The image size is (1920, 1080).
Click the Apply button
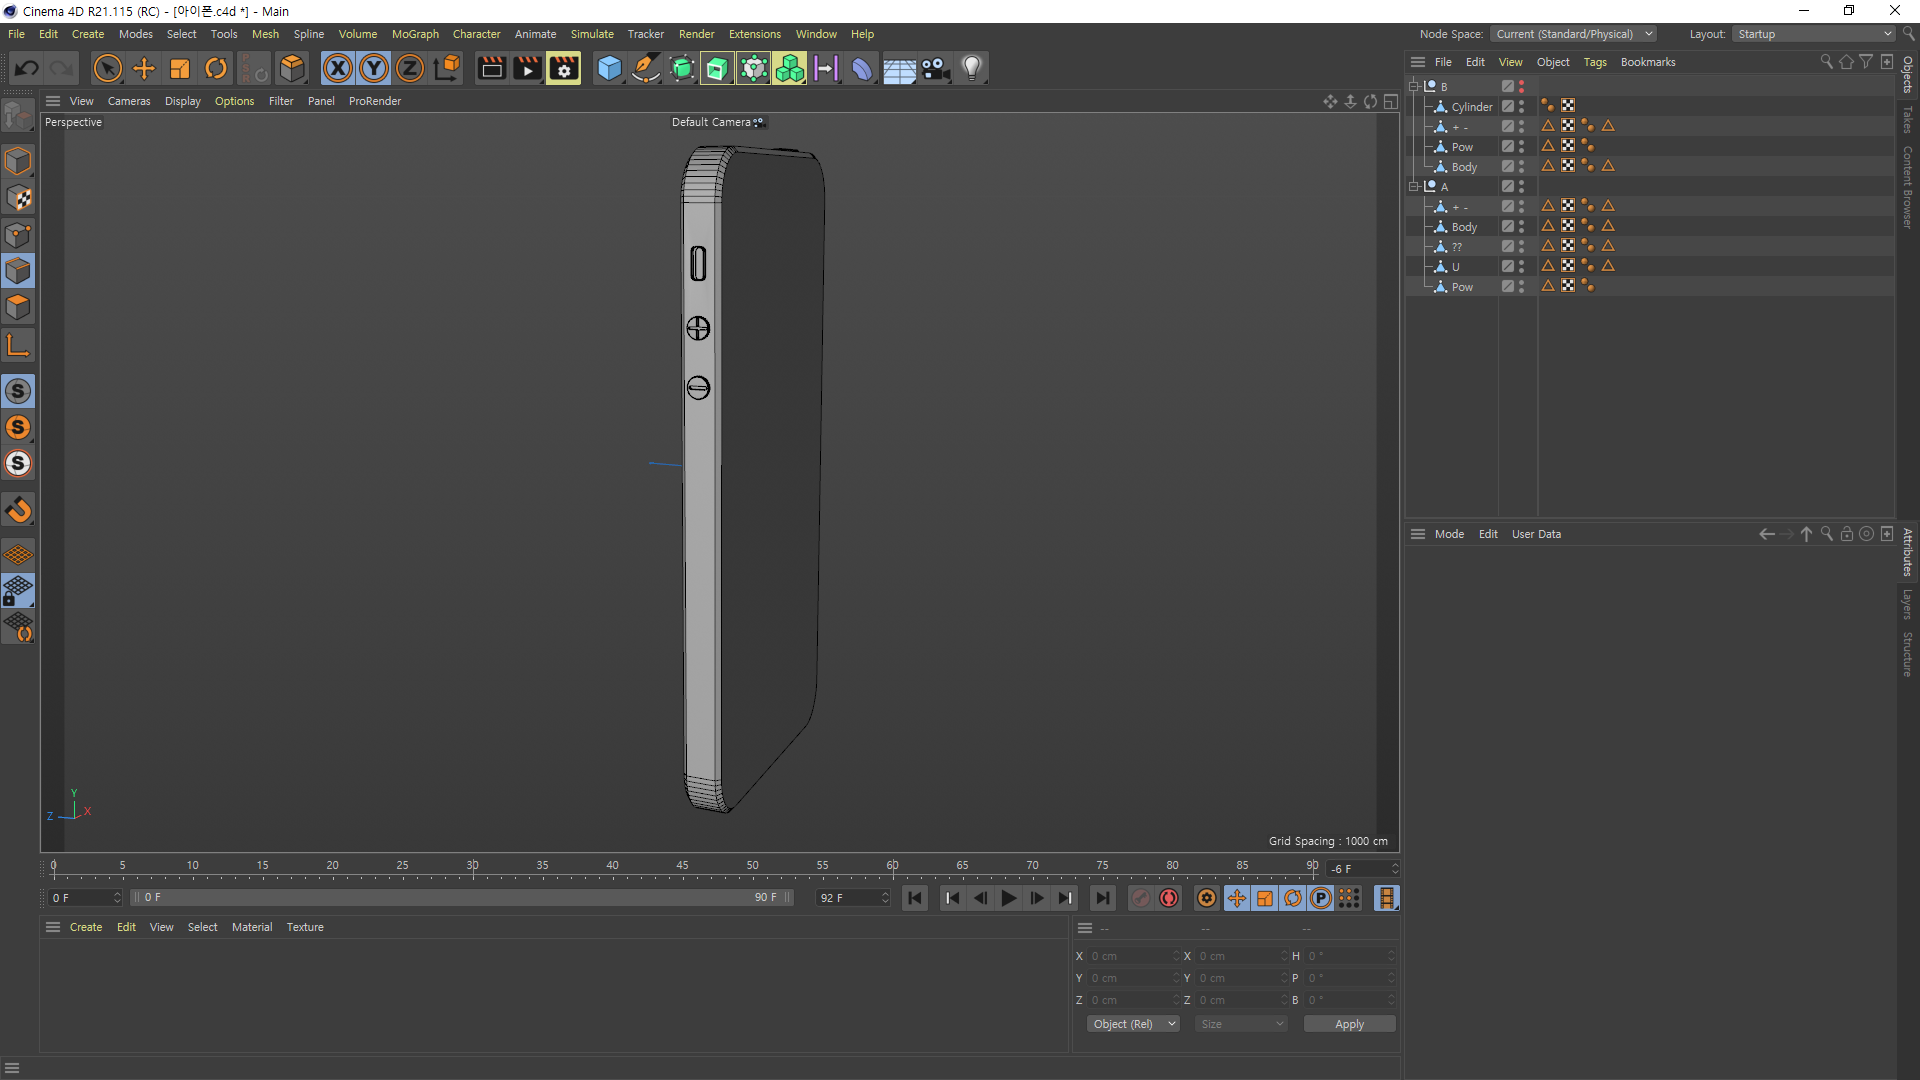pyautogui.click(x=1349, y=1024)
